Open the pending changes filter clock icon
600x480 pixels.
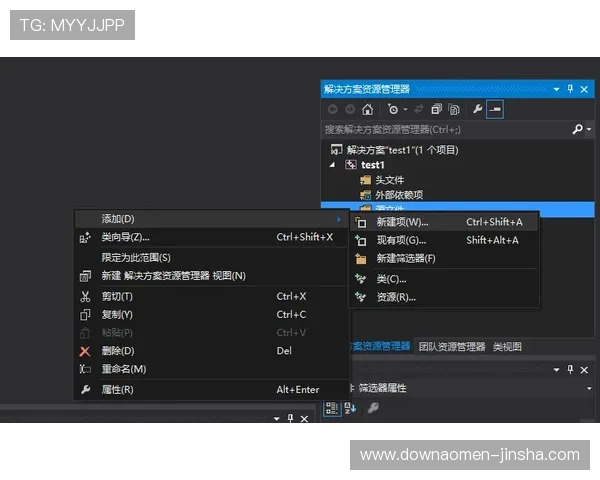point(393,110)
